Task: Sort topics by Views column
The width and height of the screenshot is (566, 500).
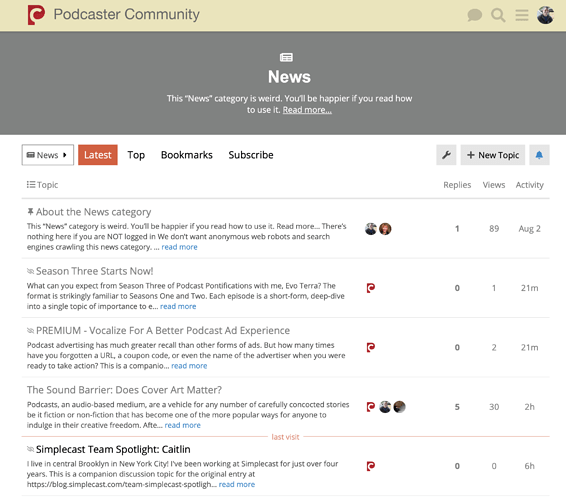Action: [x=494, y=185]
